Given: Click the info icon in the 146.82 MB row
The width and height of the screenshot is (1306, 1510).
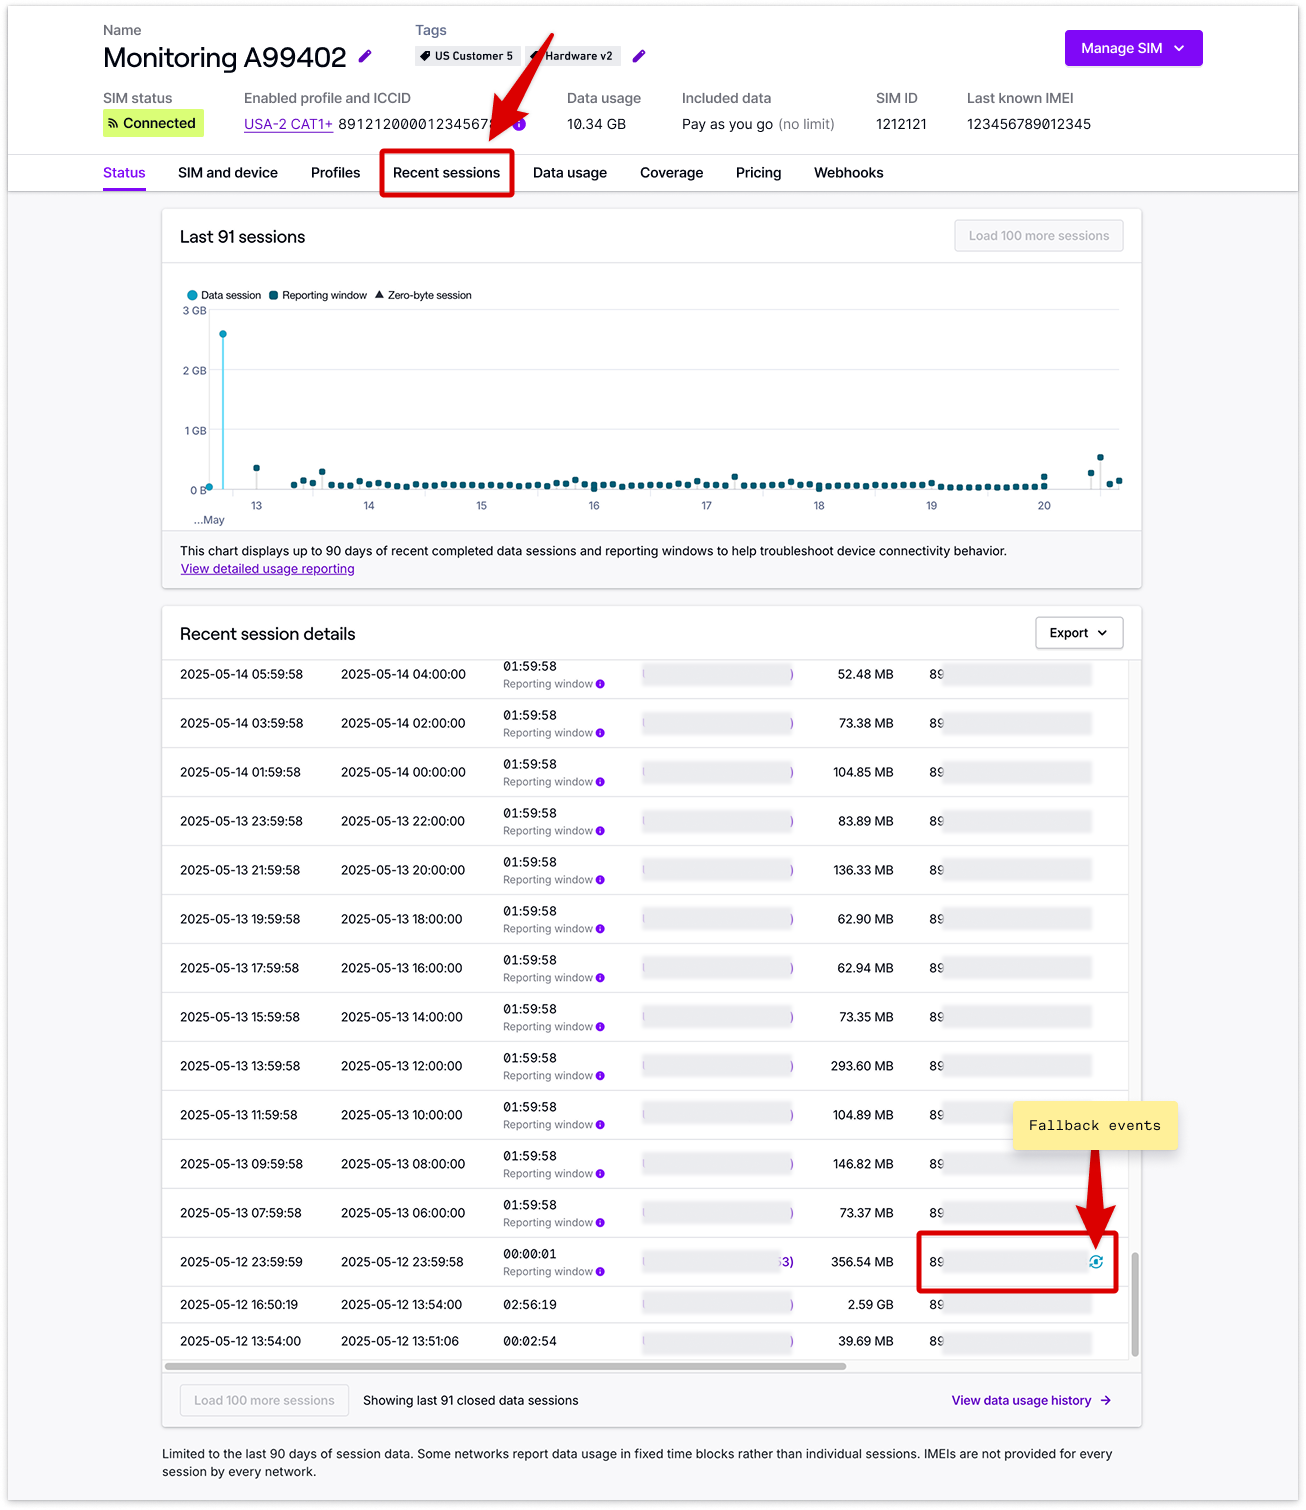Looking at the screenshot, I should click(600, 1174).
